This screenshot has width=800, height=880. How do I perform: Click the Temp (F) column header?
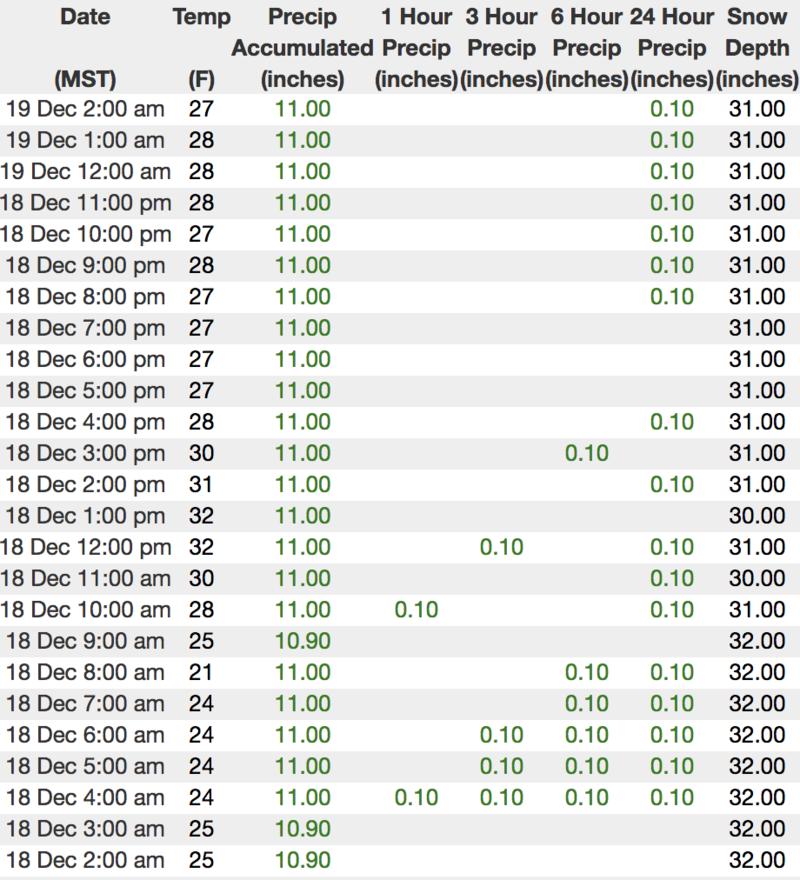[201, 47]
